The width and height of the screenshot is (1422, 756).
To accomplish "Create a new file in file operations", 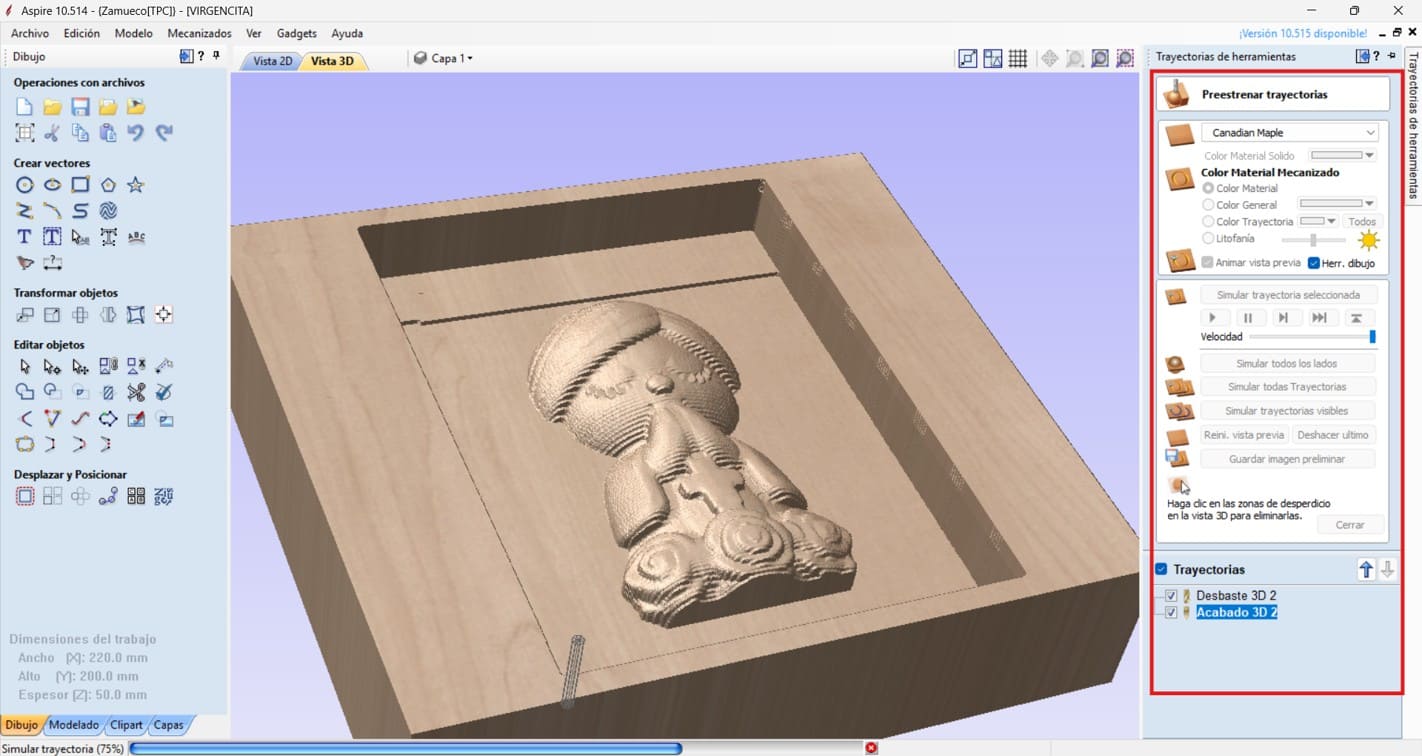I will pos(25,107).
